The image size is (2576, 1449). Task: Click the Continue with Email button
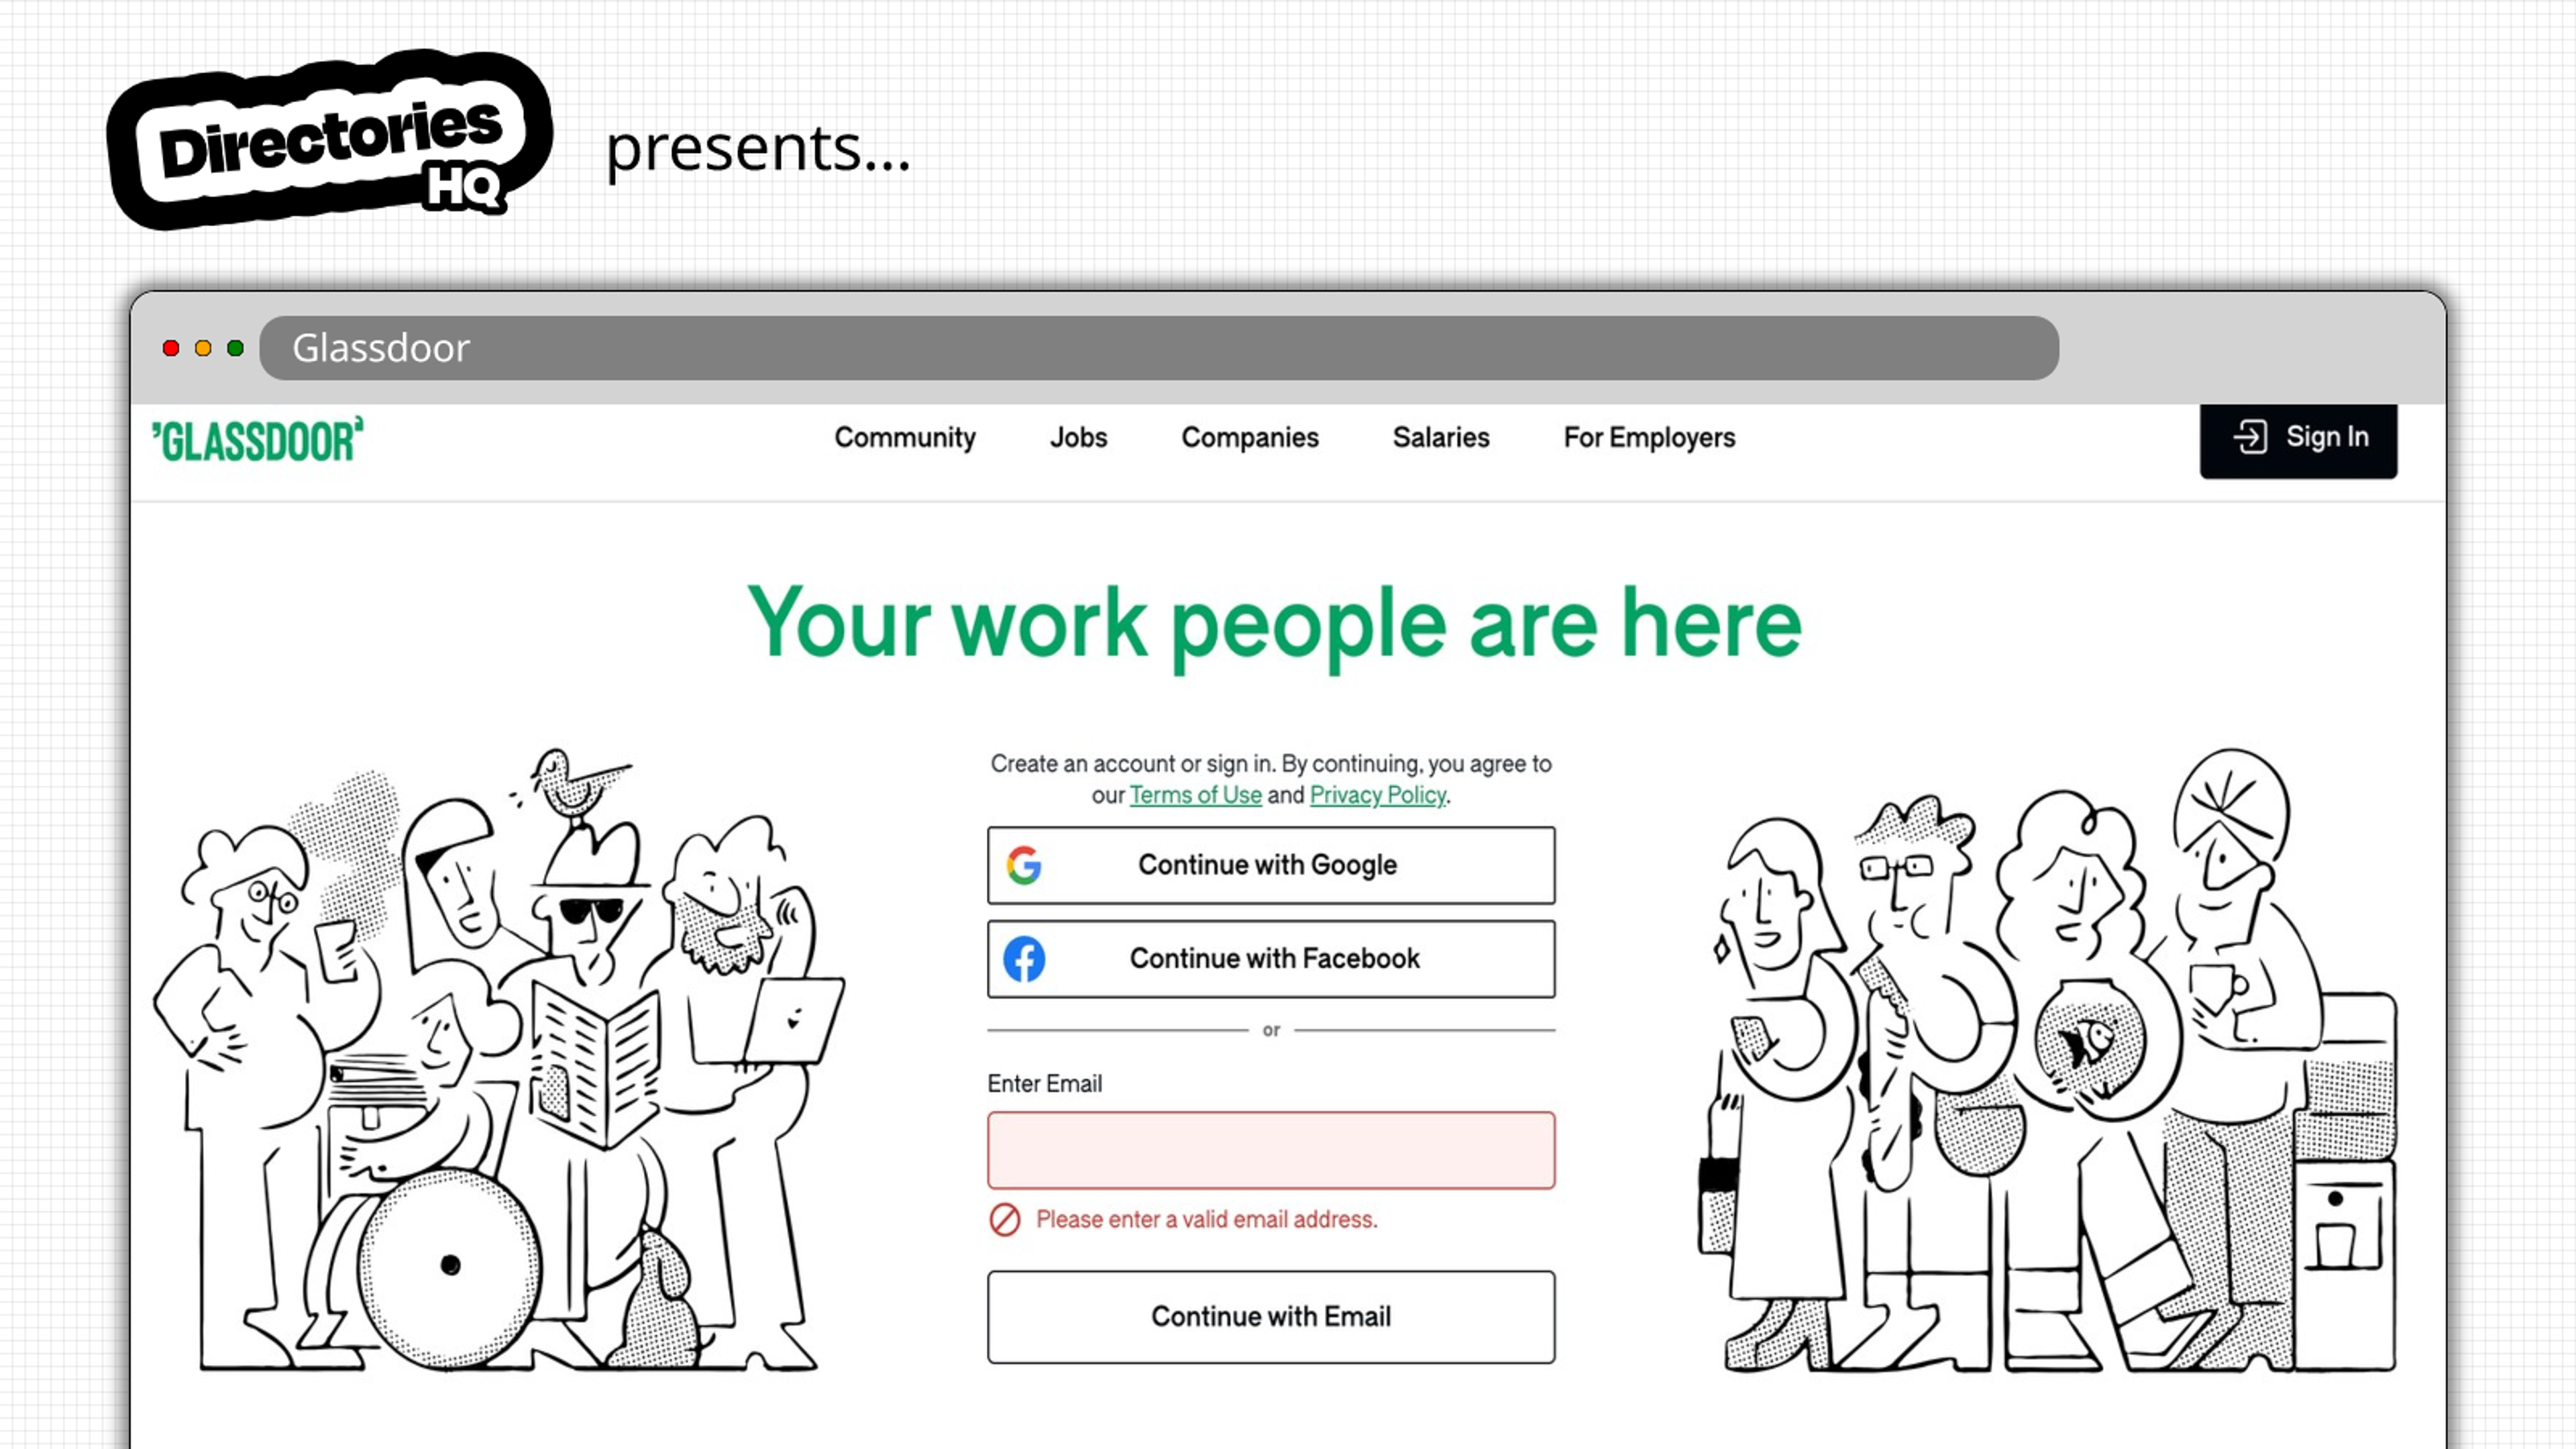coord(1271,1316)
